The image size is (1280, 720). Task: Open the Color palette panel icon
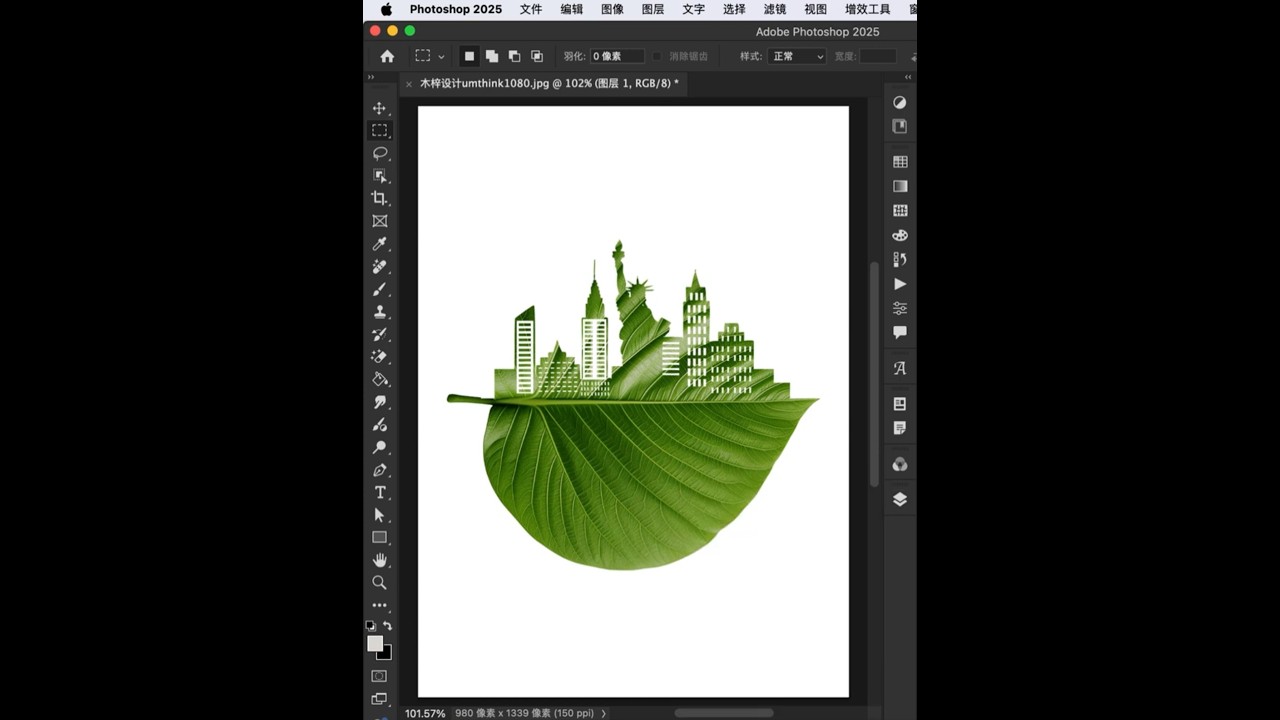[x=900, y=235]
